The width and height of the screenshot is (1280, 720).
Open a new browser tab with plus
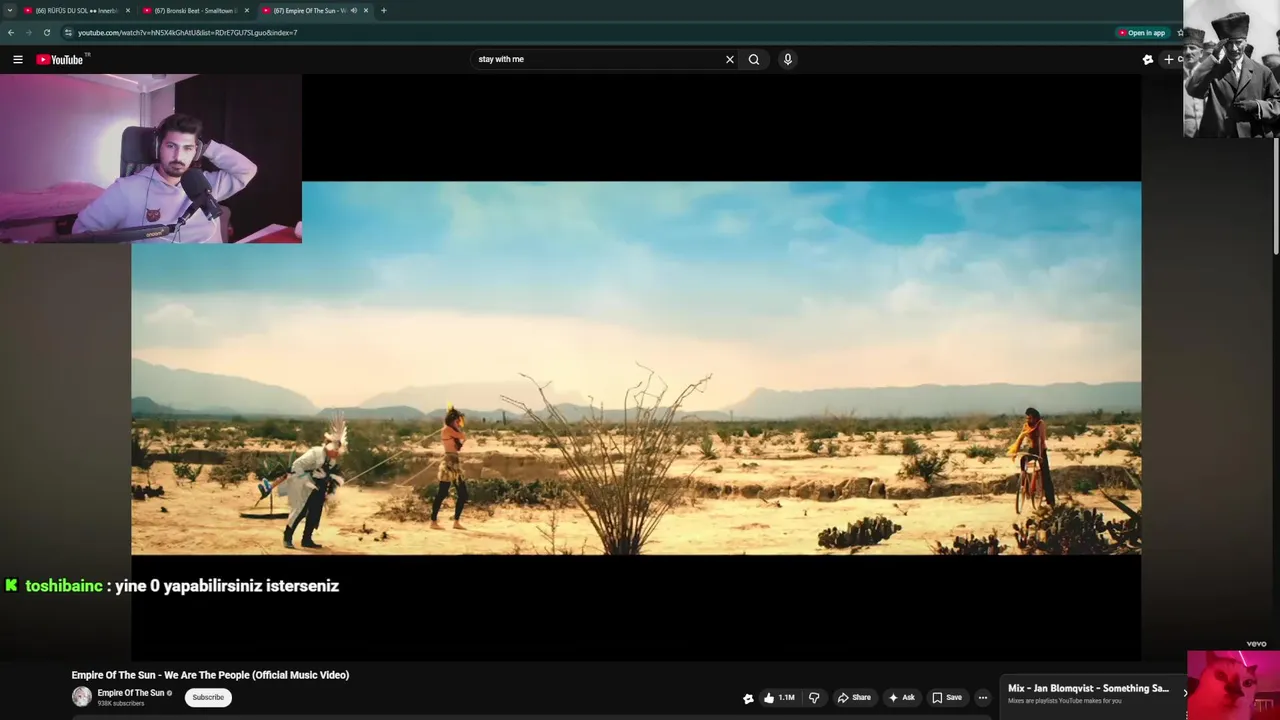pyautogui.click(x=384, y=10)
